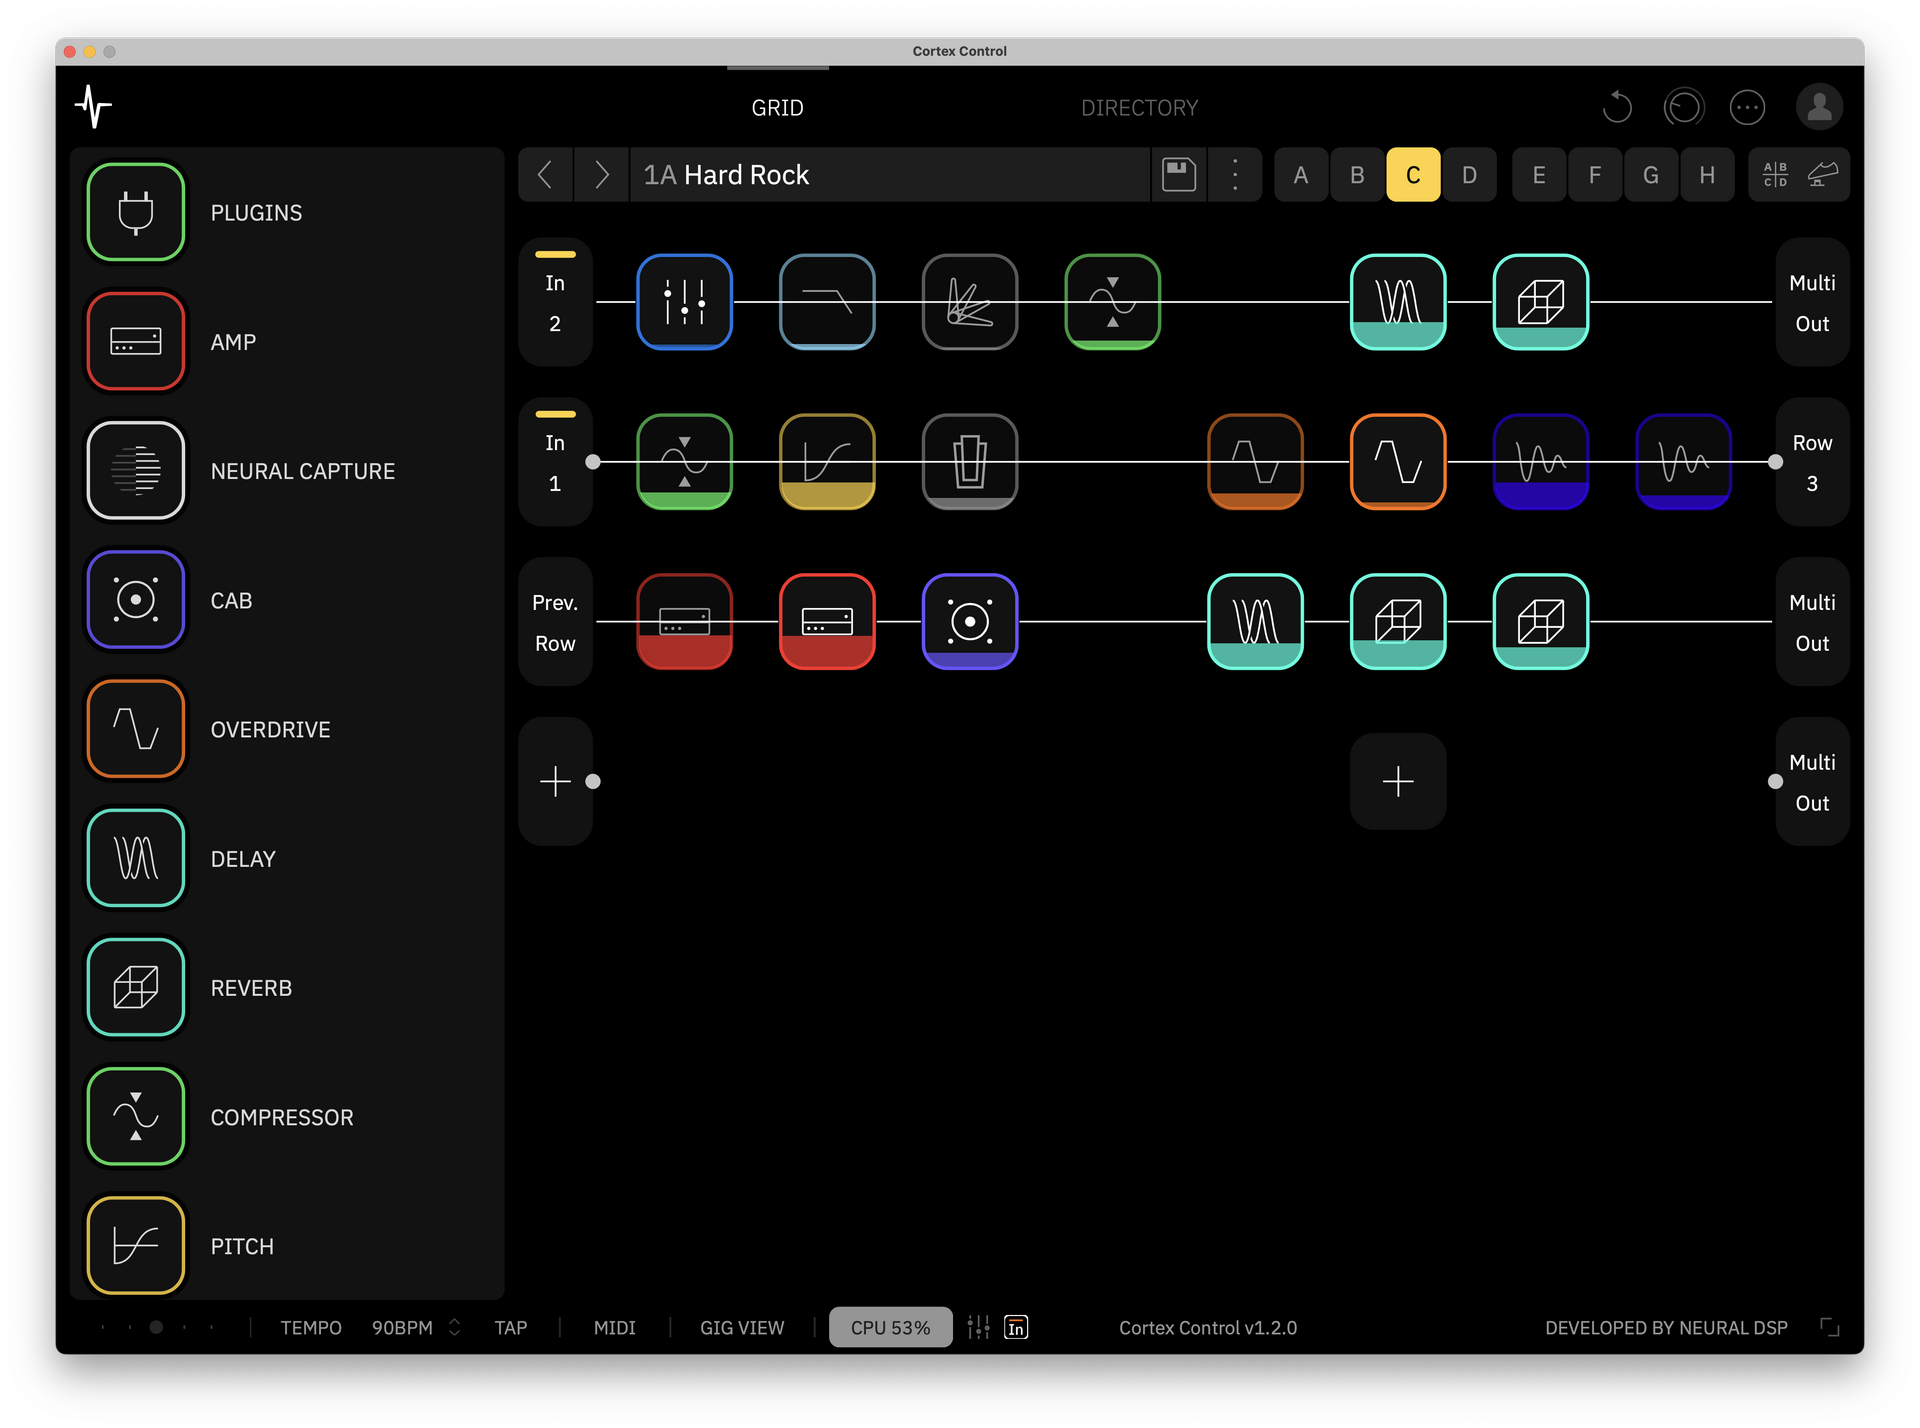Go to the previous preset
Screen dimensions: 1920x1428
click(x=545, y=175)
